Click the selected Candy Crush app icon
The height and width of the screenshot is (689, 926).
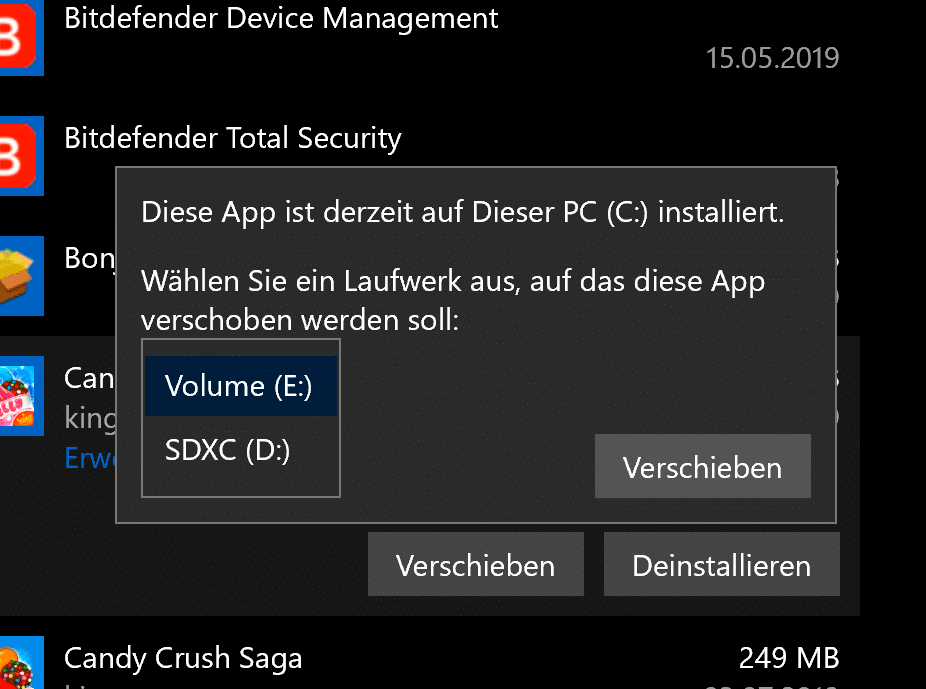click(x=21, y=396)
